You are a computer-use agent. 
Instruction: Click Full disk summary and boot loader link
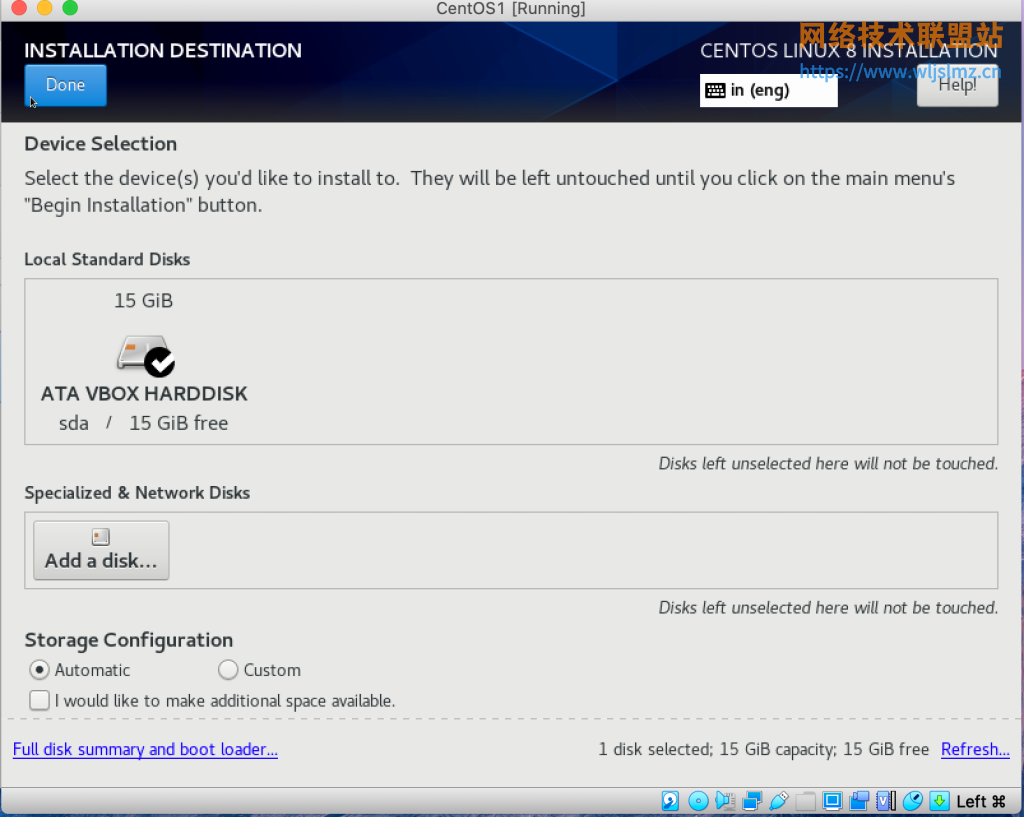coord(145,749)
